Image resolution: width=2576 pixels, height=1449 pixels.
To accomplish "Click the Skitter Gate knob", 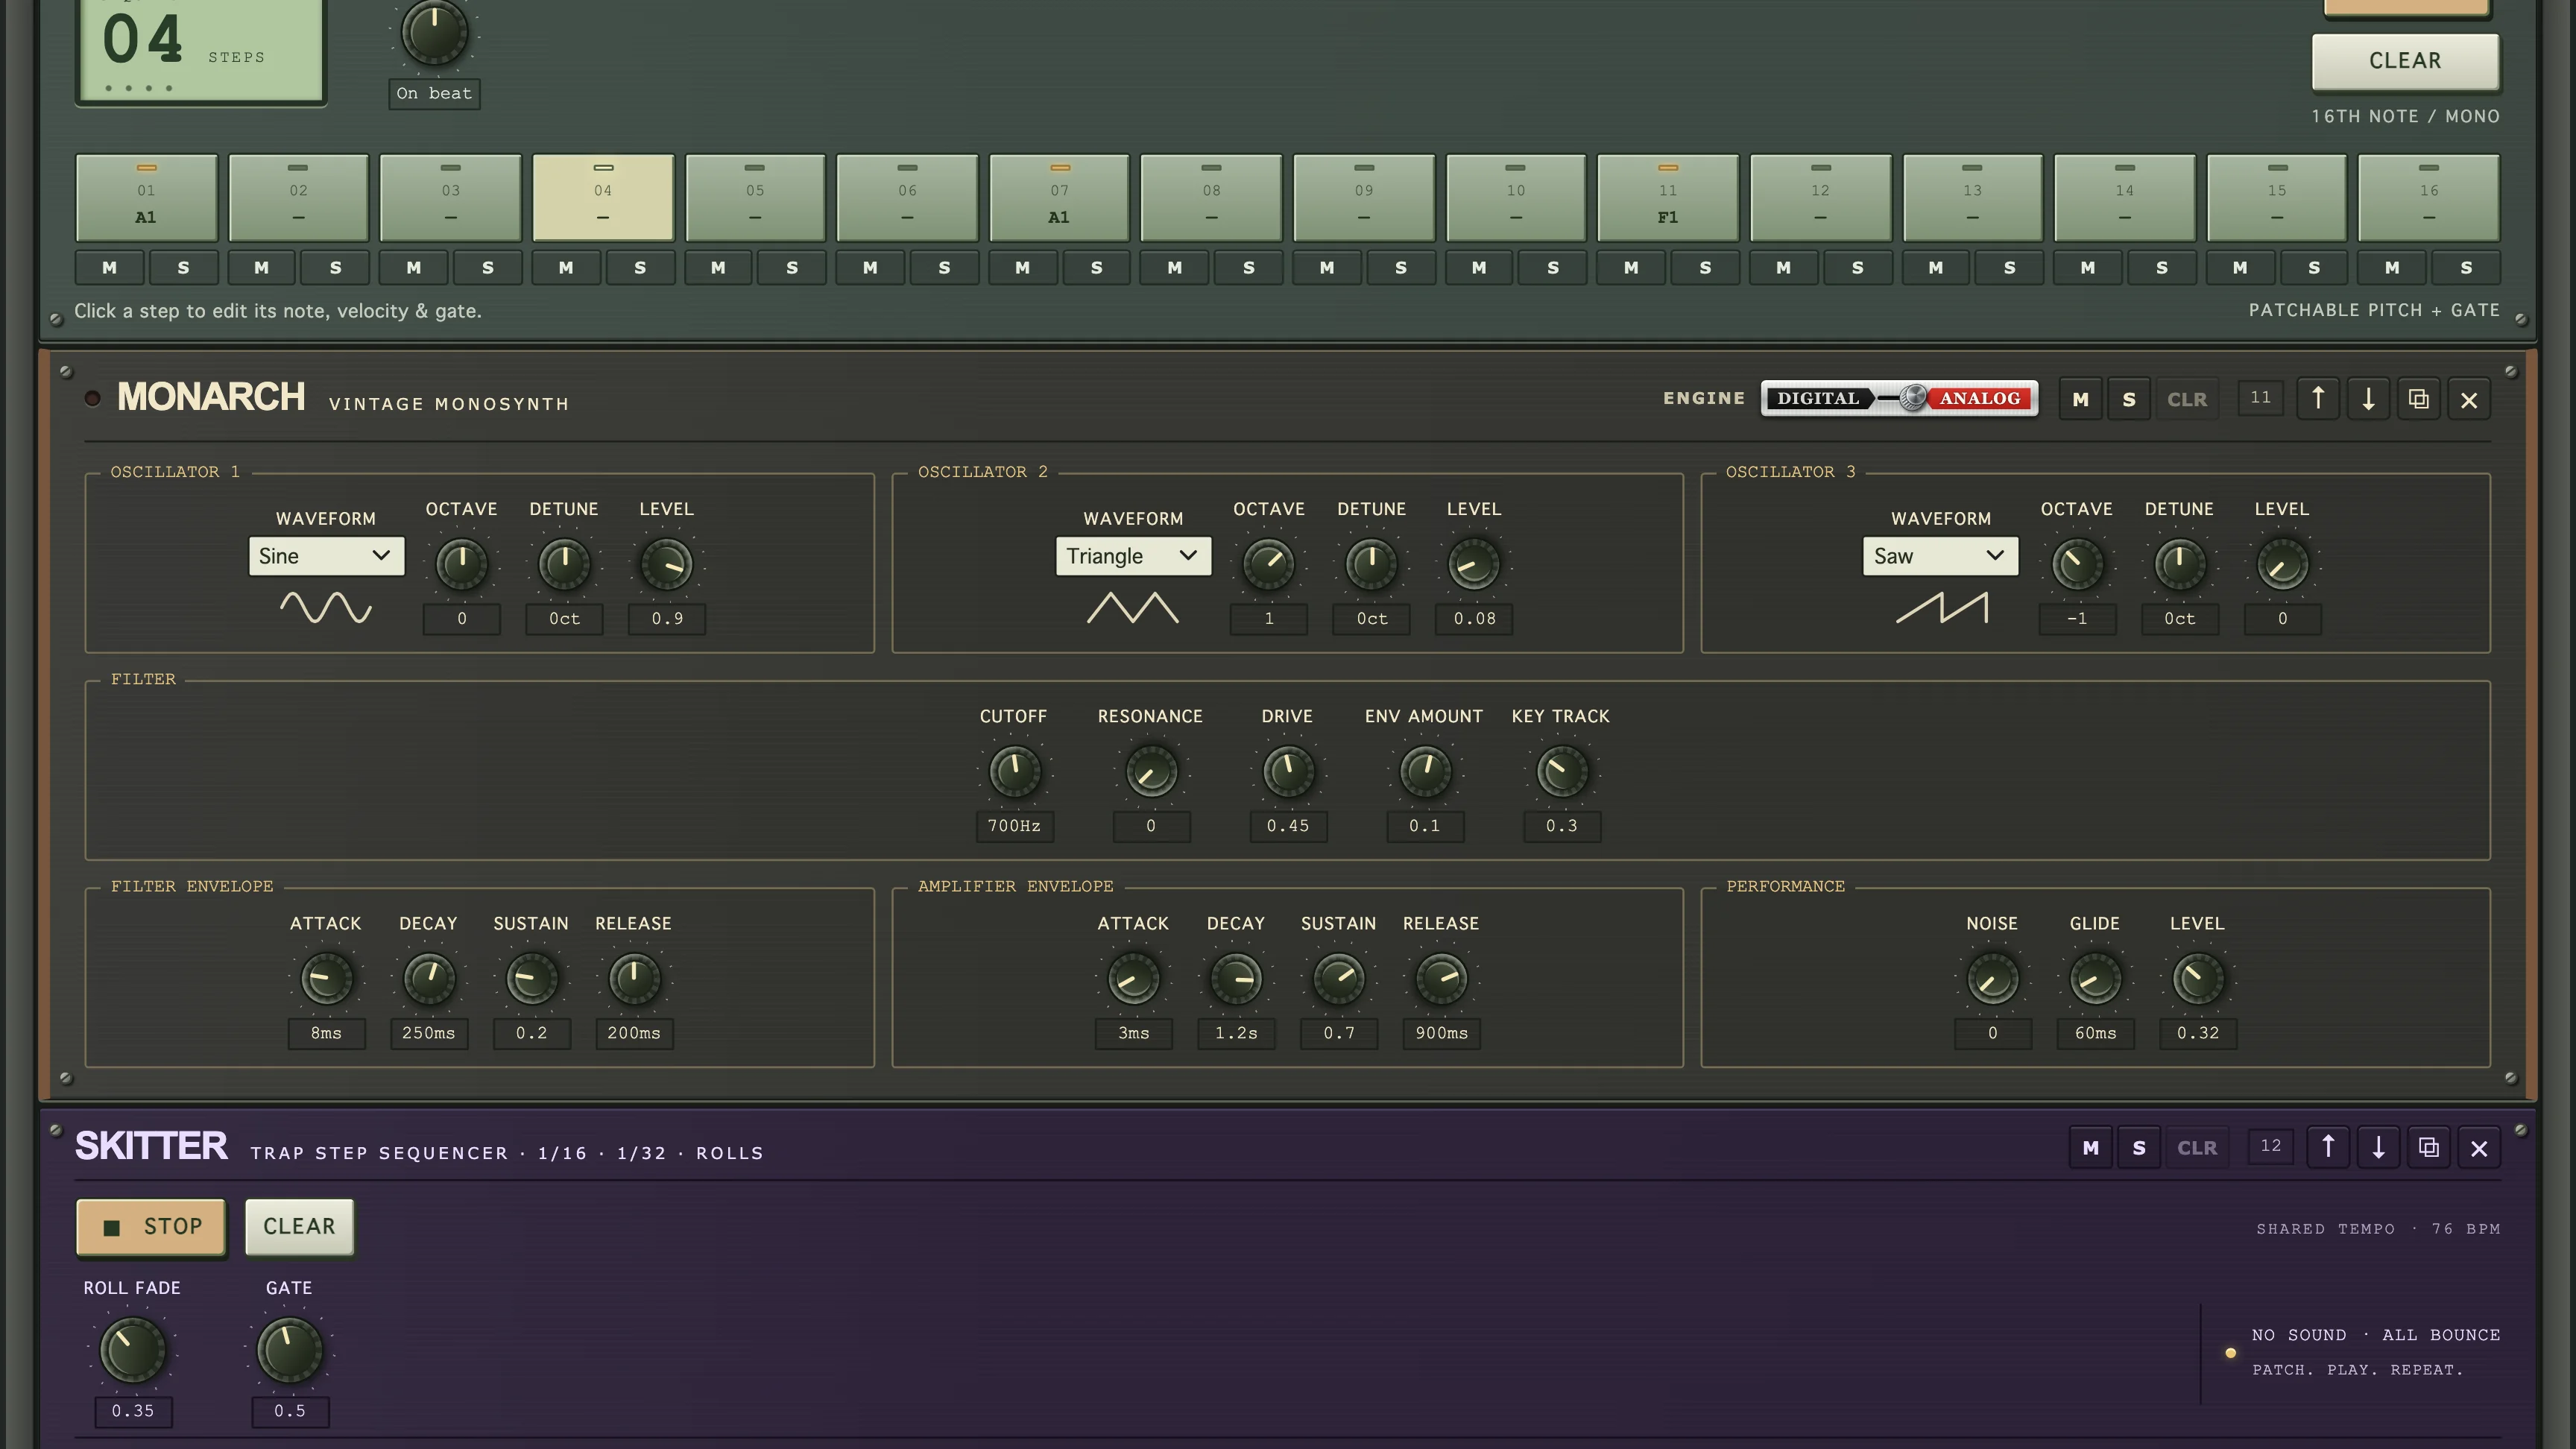I will point(289,1350).
